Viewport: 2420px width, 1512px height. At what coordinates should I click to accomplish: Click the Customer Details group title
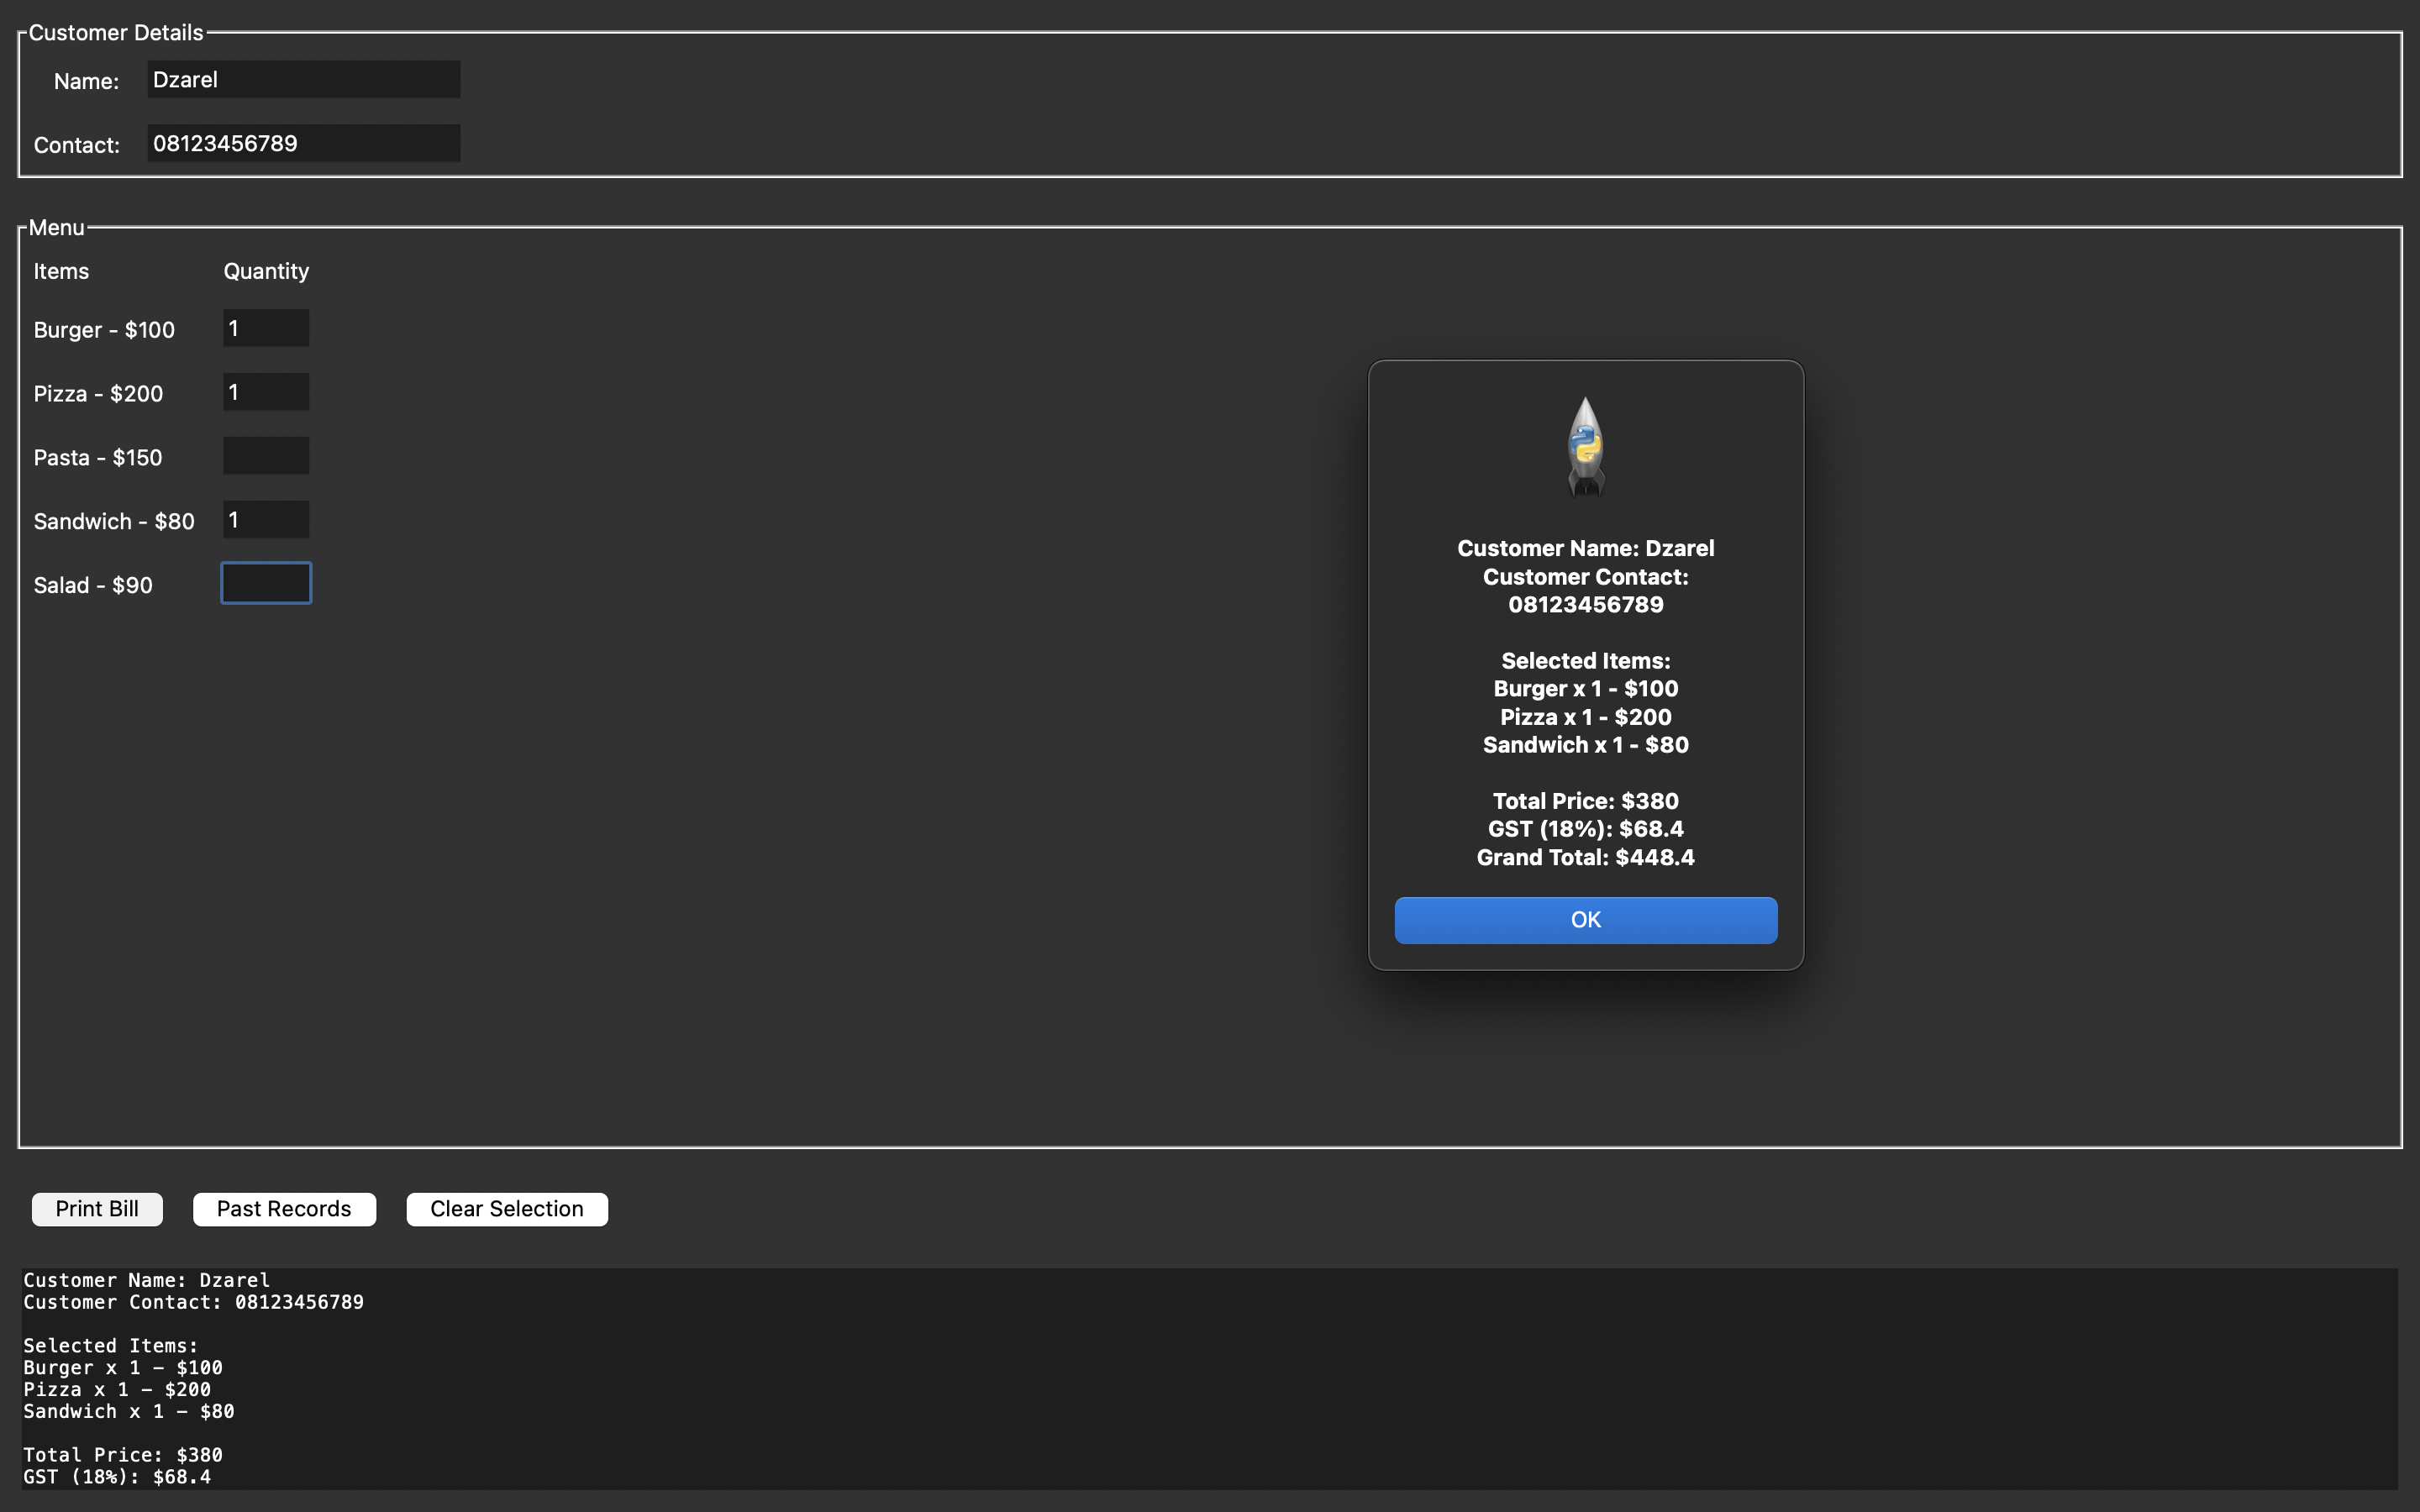coord(116,33)
